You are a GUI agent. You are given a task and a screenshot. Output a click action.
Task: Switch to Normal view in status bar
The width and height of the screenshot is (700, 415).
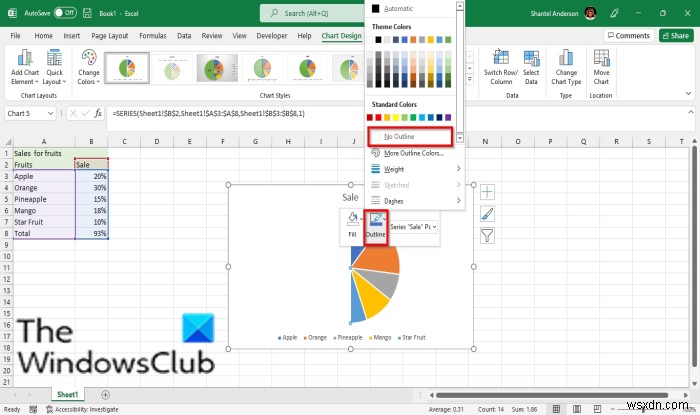click(x=556, y=409)
